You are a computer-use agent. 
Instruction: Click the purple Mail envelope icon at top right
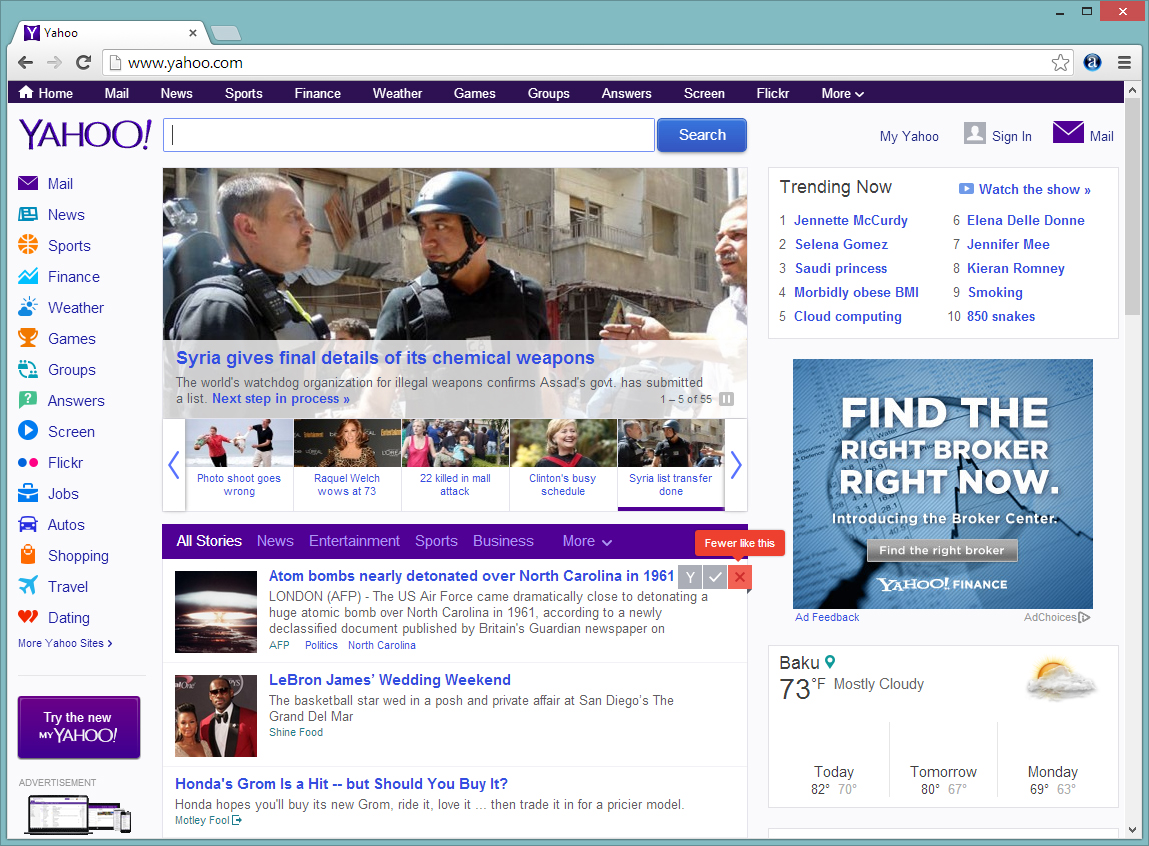(x=1068, y=133)
